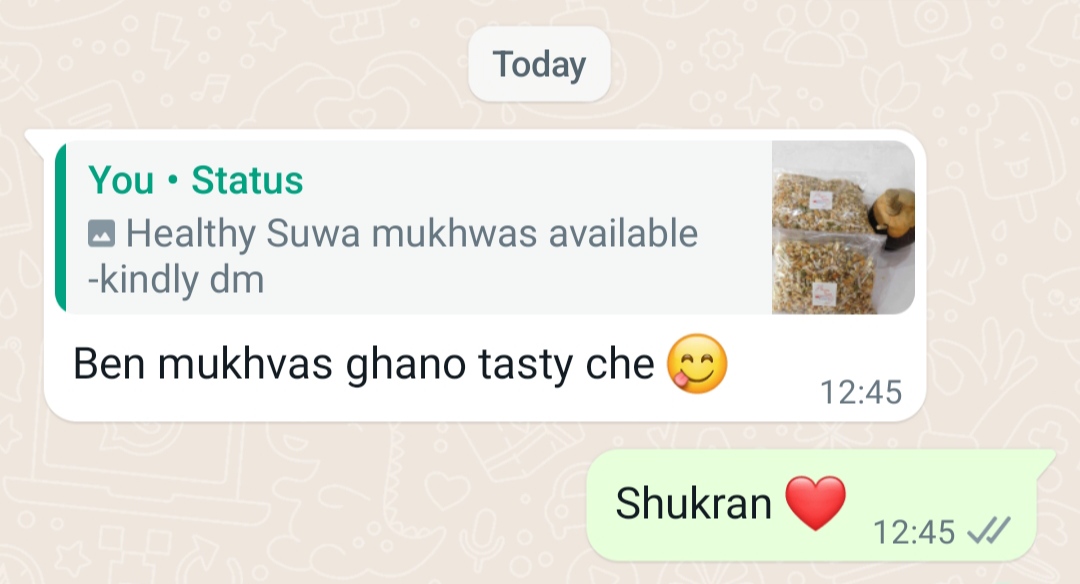
Task: Click the green bar of quoted status
Action: click(61, 227)
